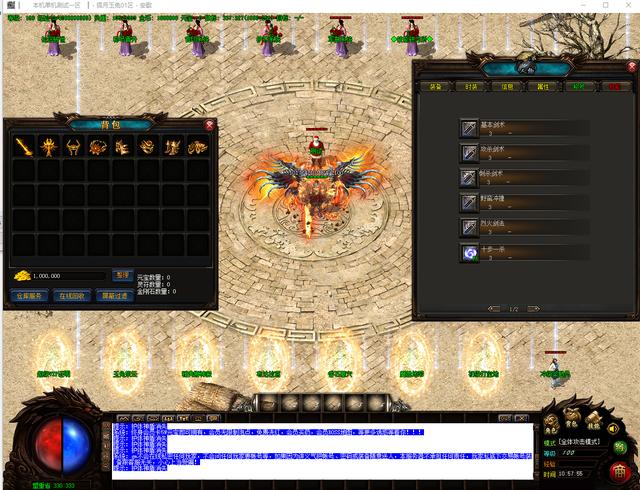Viewport: 640px width, 490px height.
Task: Select the golden armor item in backpack
Action: point(49,146)
